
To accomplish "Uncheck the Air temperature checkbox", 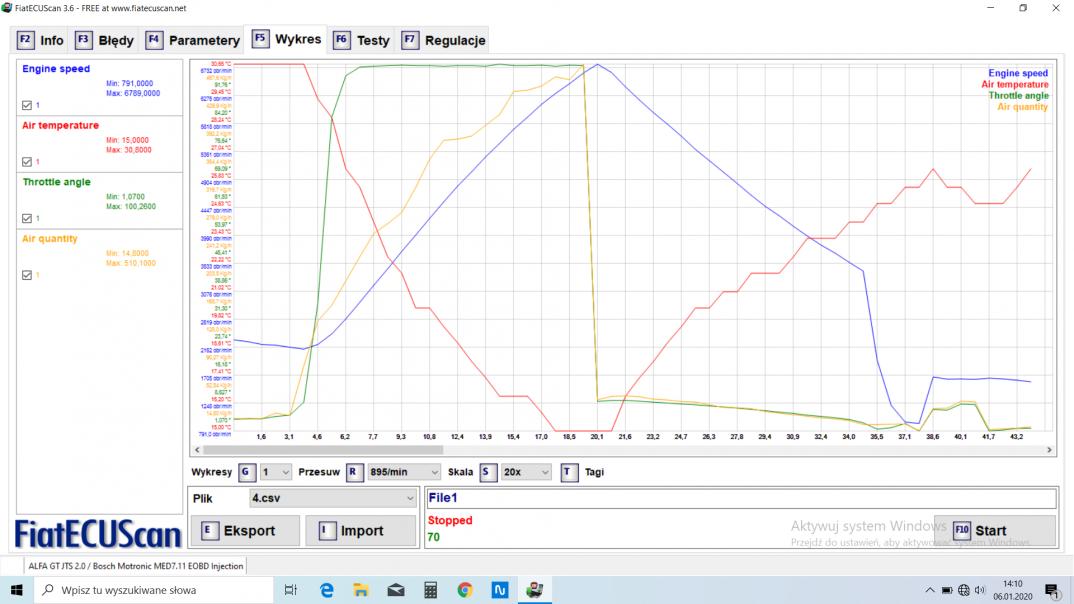I will click(x=27, y=161).
